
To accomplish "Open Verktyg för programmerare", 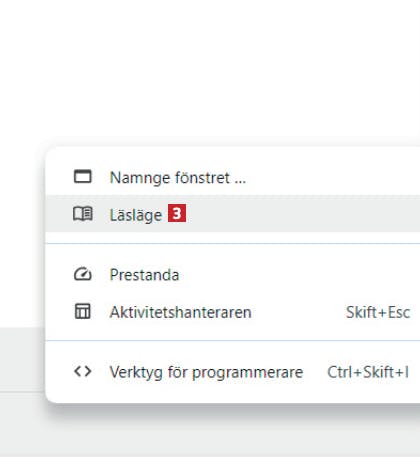I will (233, 372).
